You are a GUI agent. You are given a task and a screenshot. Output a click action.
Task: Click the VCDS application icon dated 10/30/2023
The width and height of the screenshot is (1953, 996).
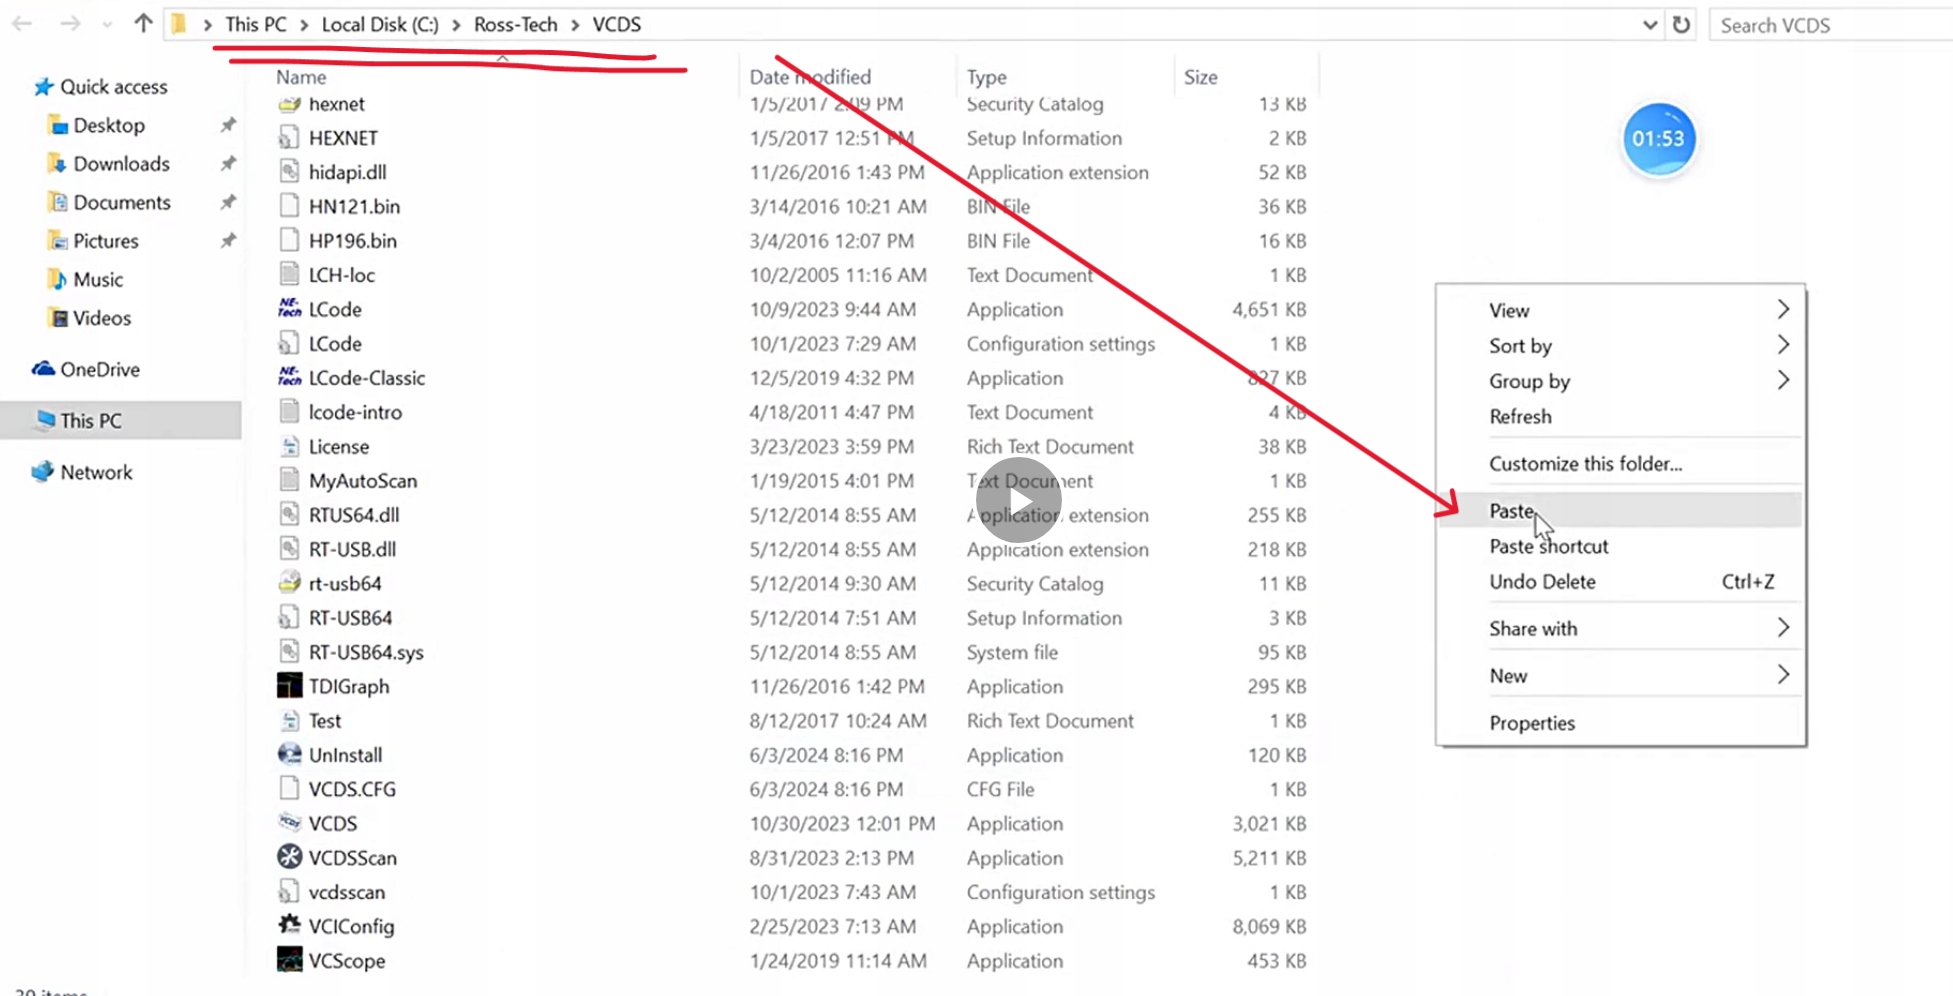tap(289, 823)
